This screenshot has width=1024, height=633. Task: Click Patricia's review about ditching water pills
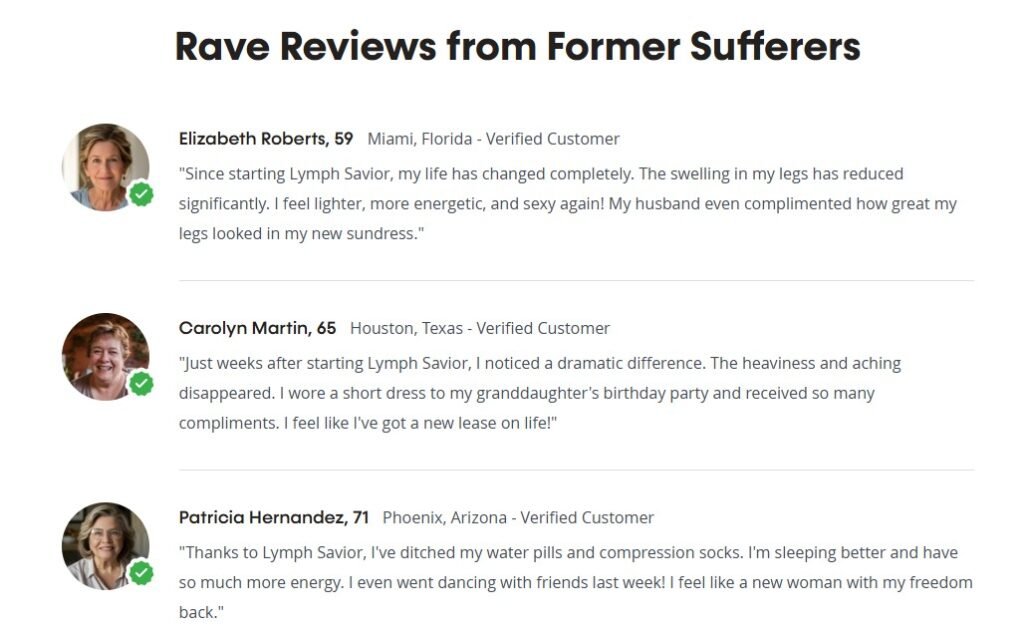pyautogui.click(x=575, y=583)
